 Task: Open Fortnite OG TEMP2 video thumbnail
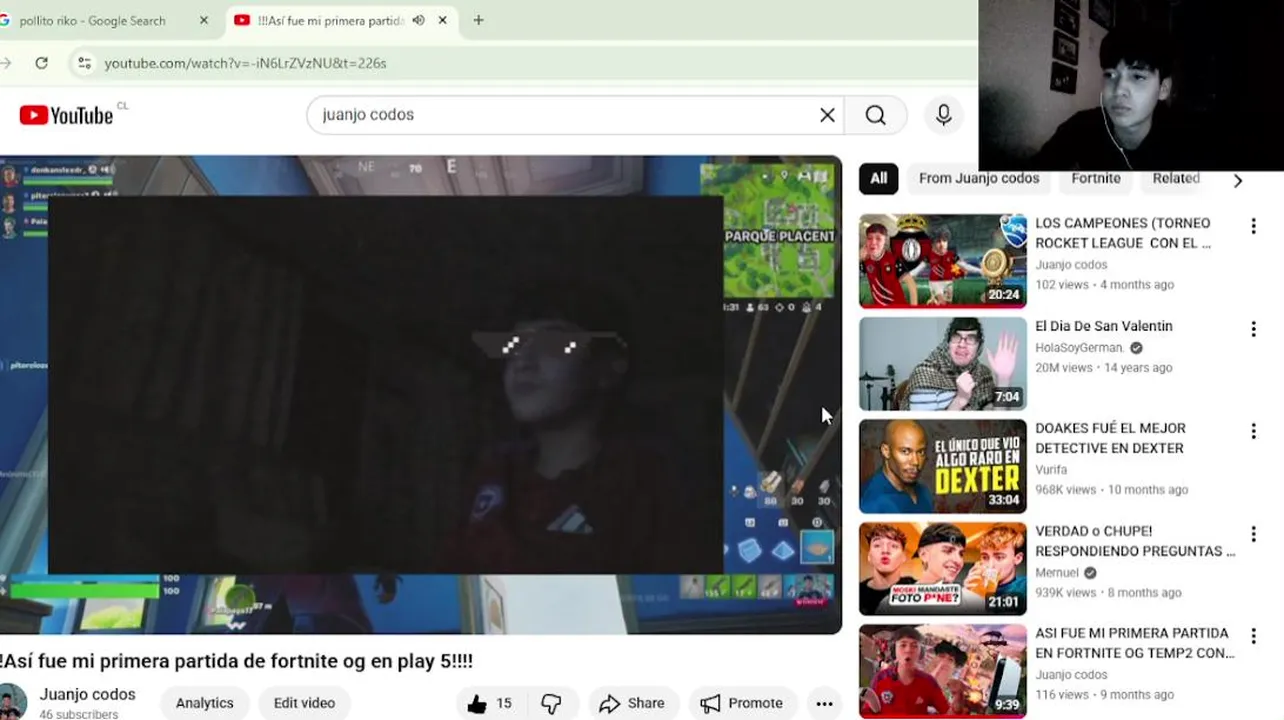[x=943, y=671]
